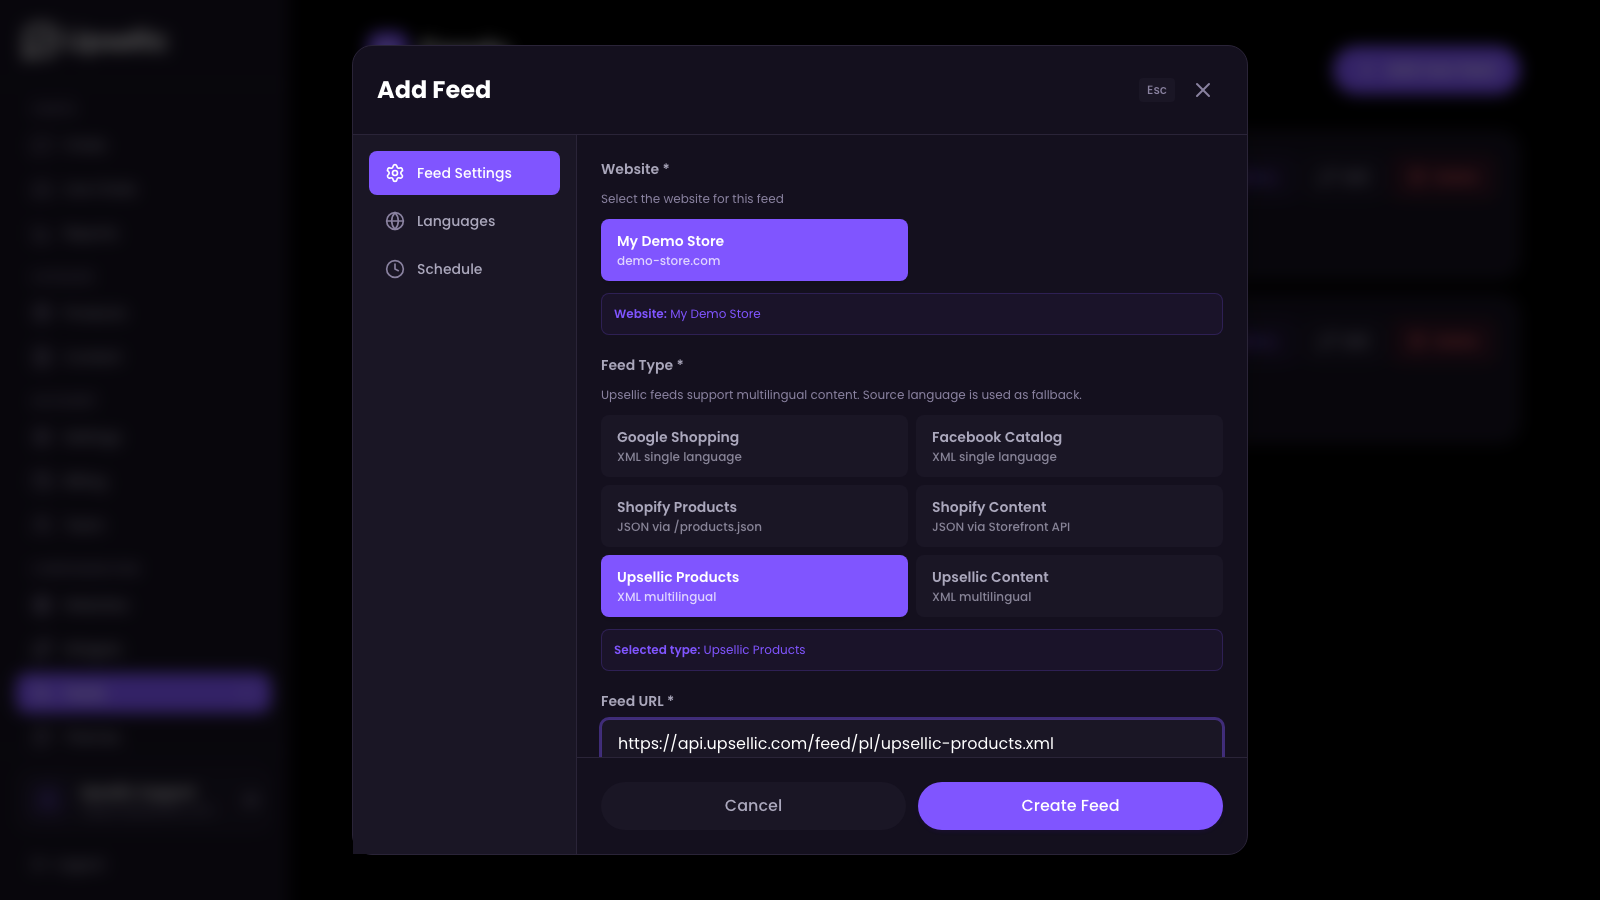1600x900 pixels.
Task: Click the clock icon beside Schedule
Action: pyautogui.click(x=395, y=268)
